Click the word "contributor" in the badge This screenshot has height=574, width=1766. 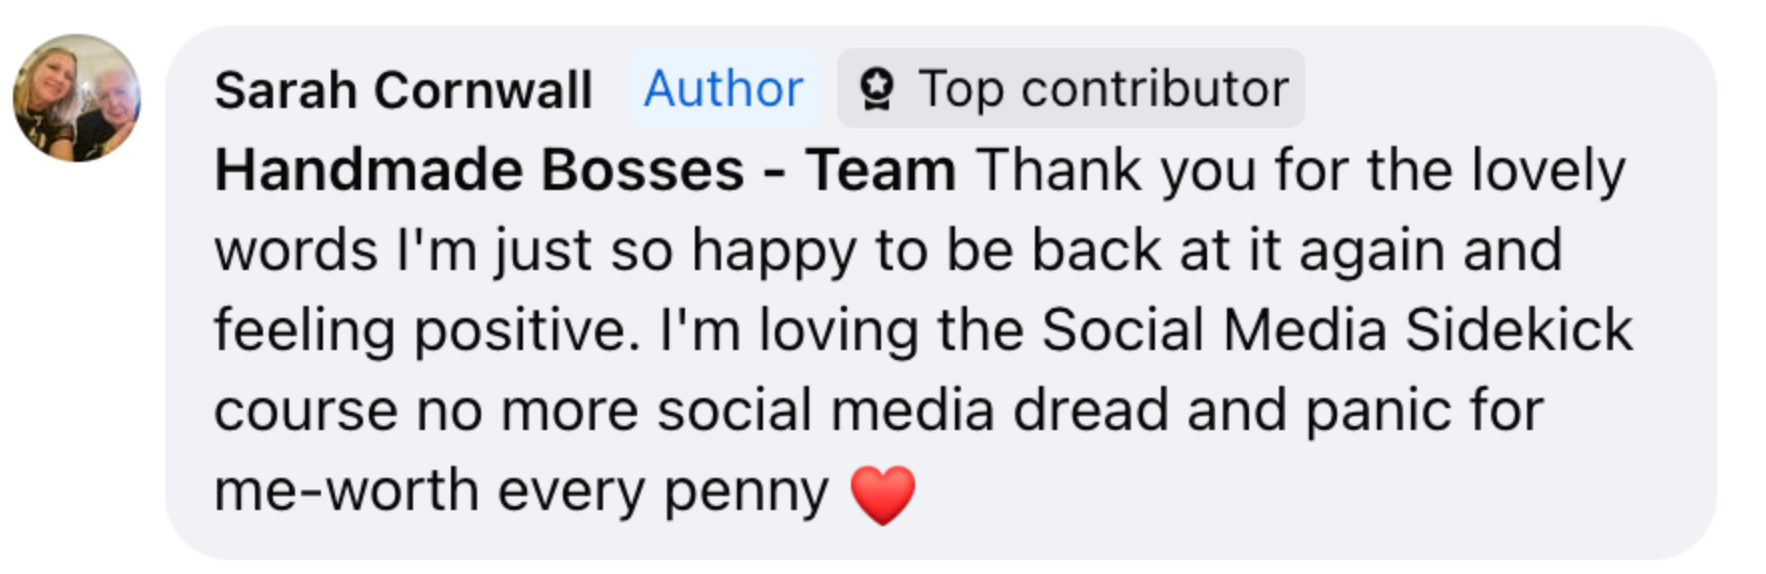tap(1155, 89)
